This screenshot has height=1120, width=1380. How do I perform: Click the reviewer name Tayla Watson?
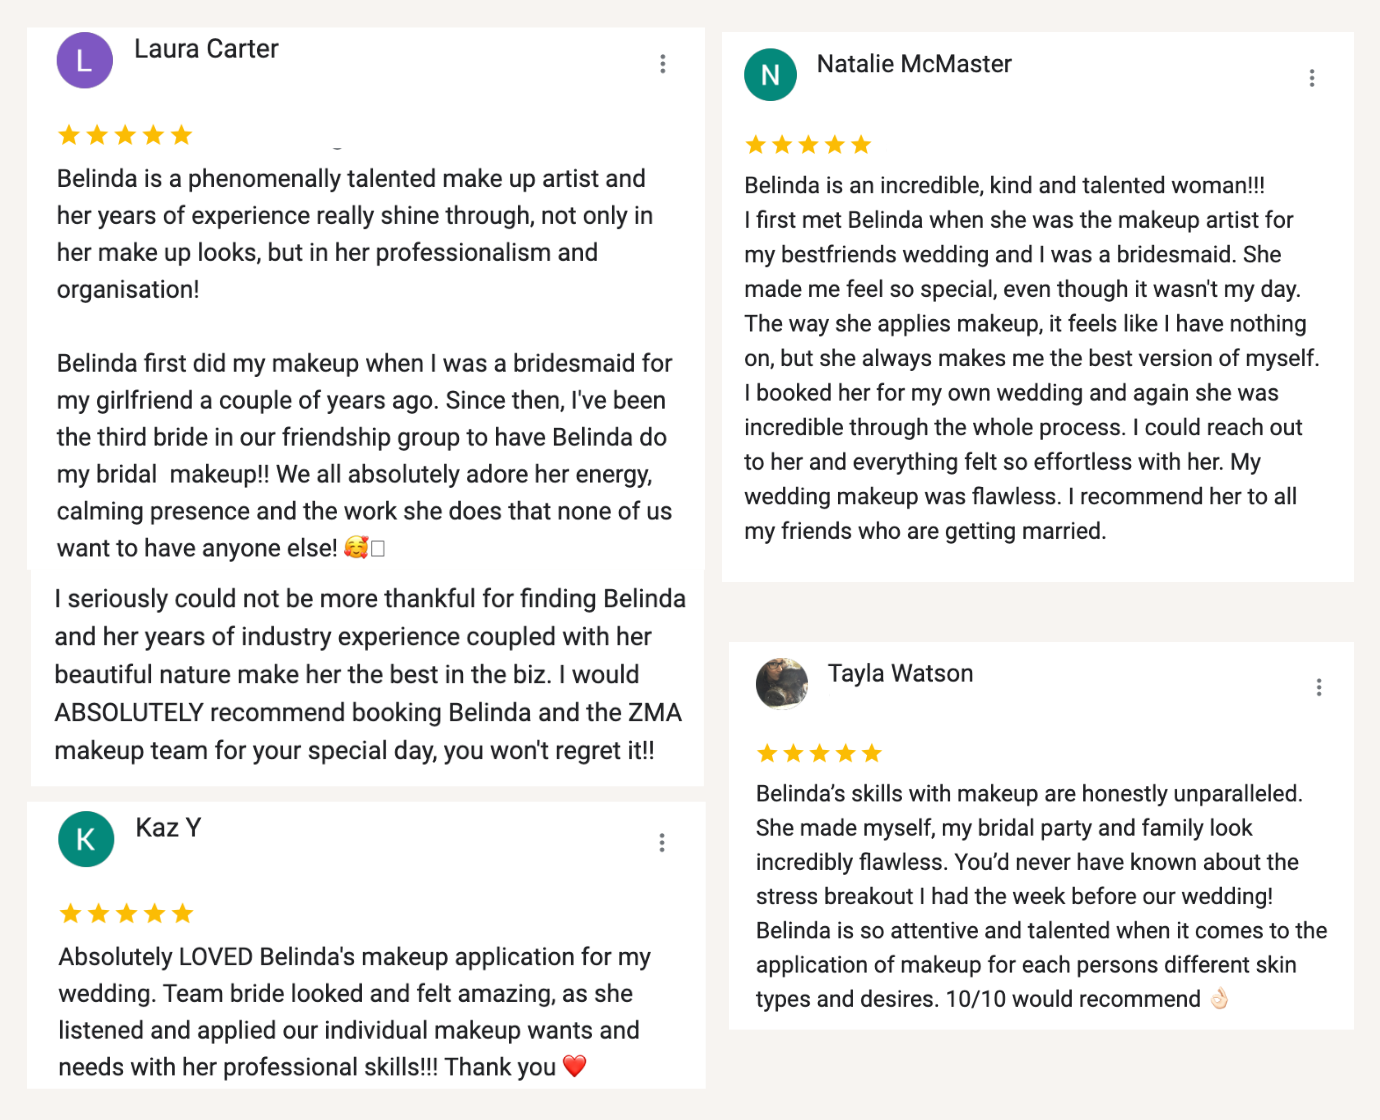point(900,674)
